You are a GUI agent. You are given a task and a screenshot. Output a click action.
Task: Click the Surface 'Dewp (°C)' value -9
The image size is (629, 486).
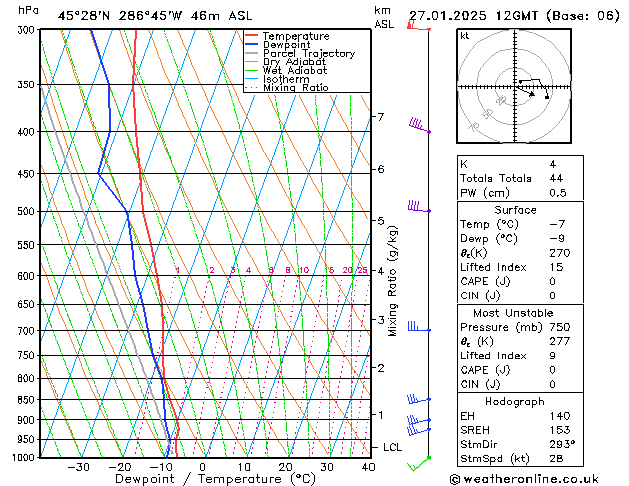click(557, 239)
